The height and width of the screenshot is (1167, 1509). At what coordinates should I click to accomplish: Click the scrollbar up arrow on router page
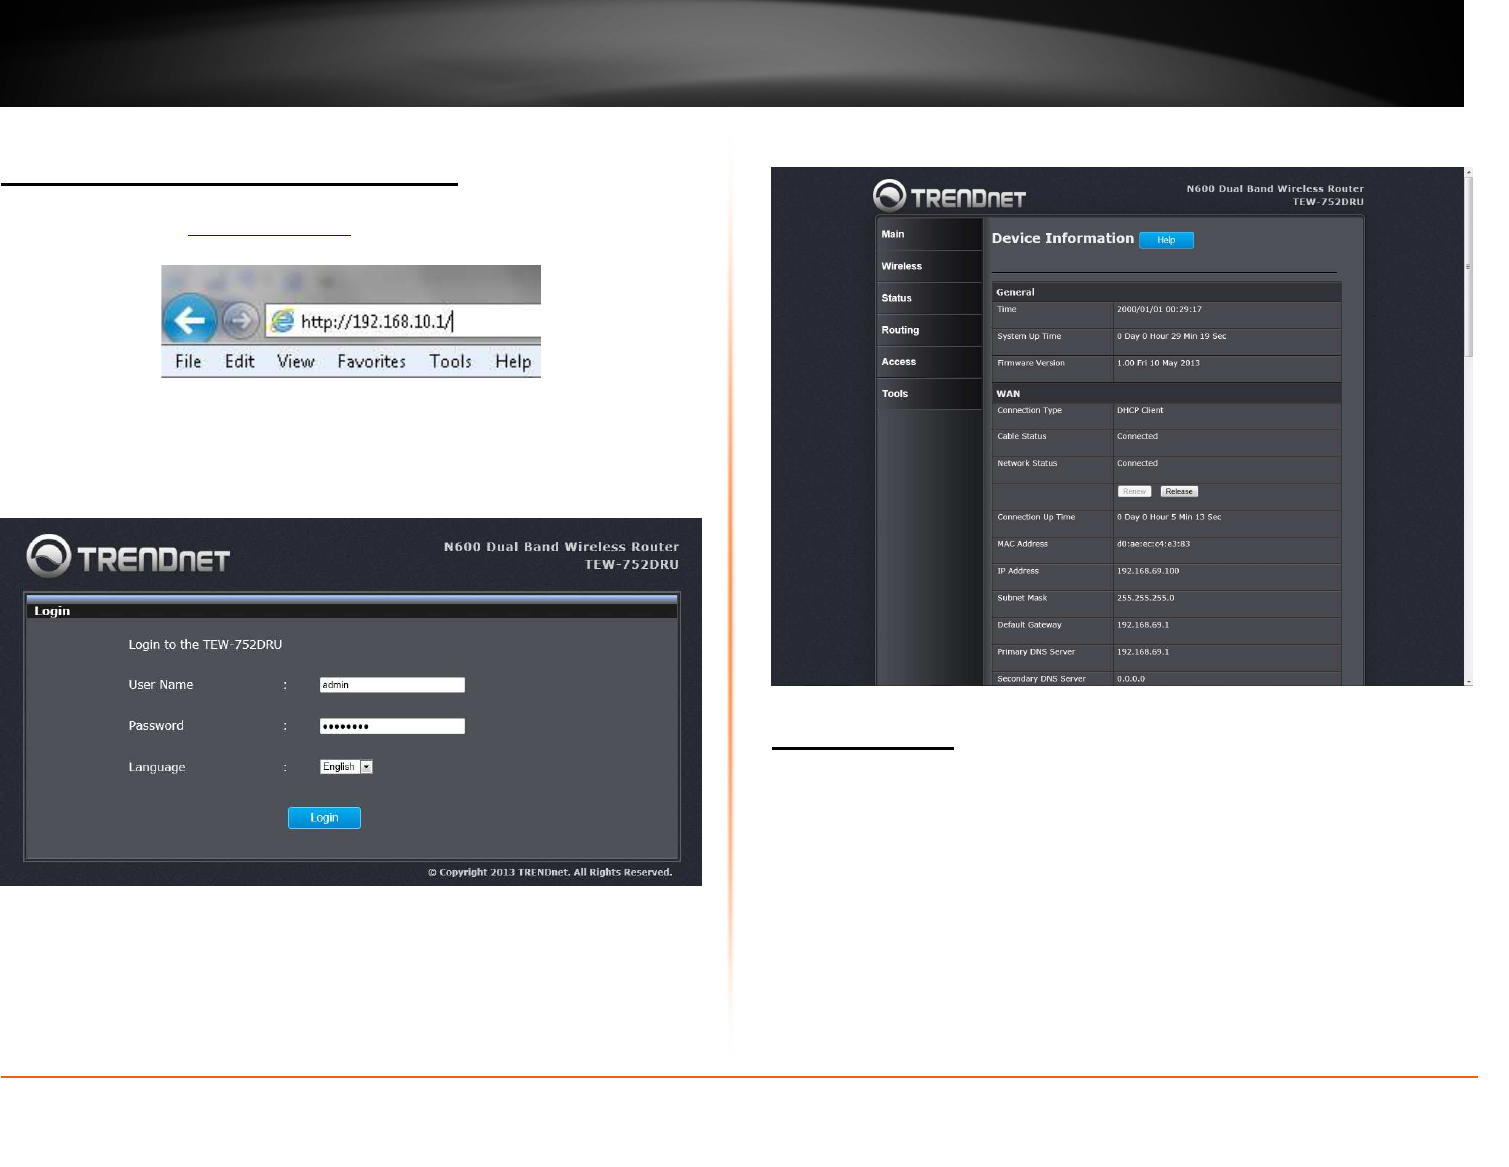tap(1468, 172)
